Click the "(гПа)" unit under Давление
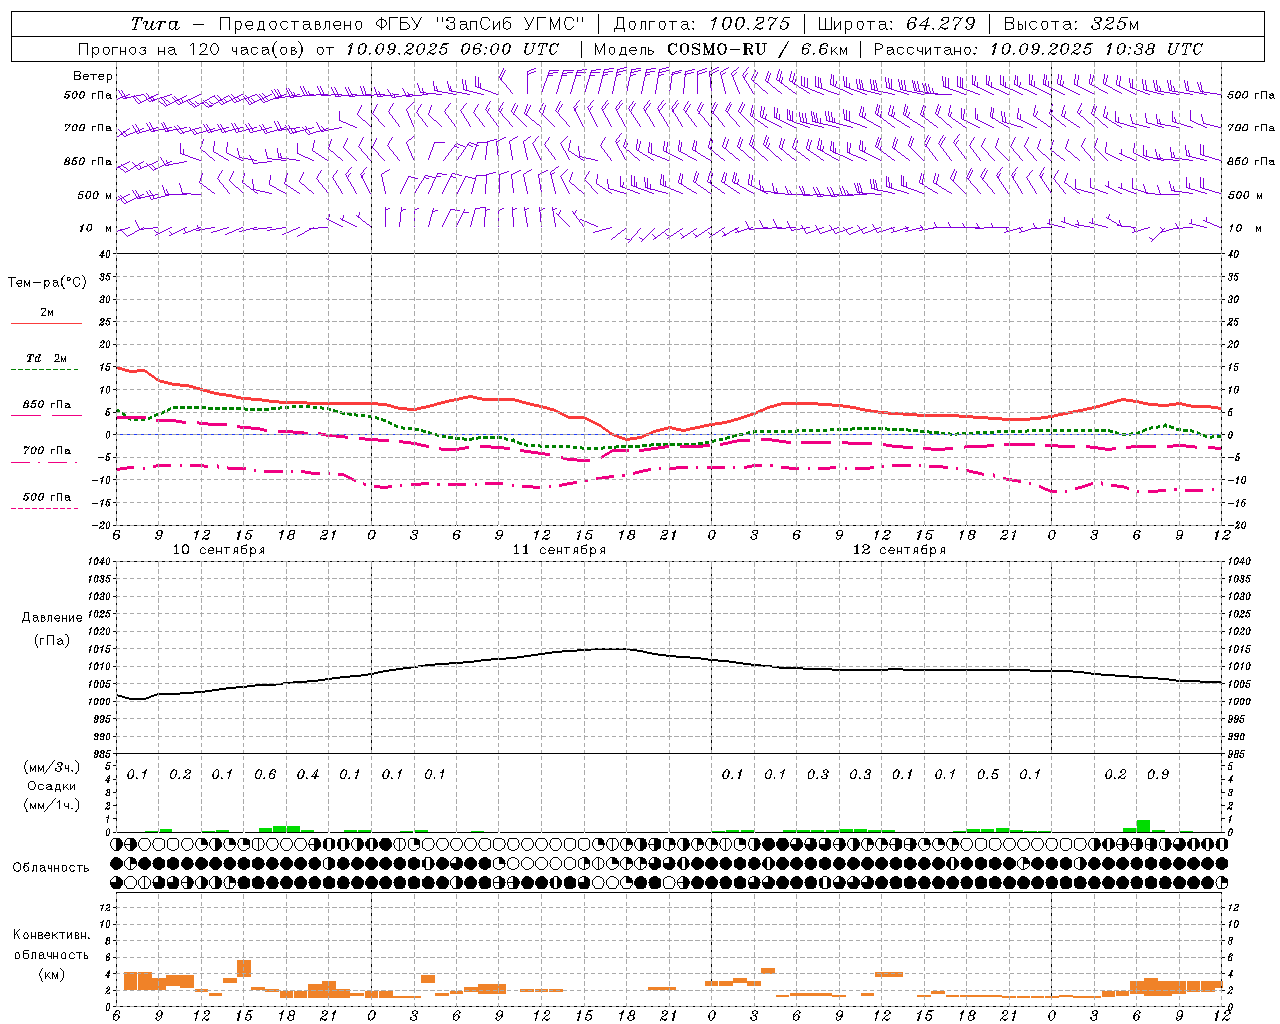The height and width of the screenshot is (1024, 1280). pyautogui.click(x=52, y=640)
